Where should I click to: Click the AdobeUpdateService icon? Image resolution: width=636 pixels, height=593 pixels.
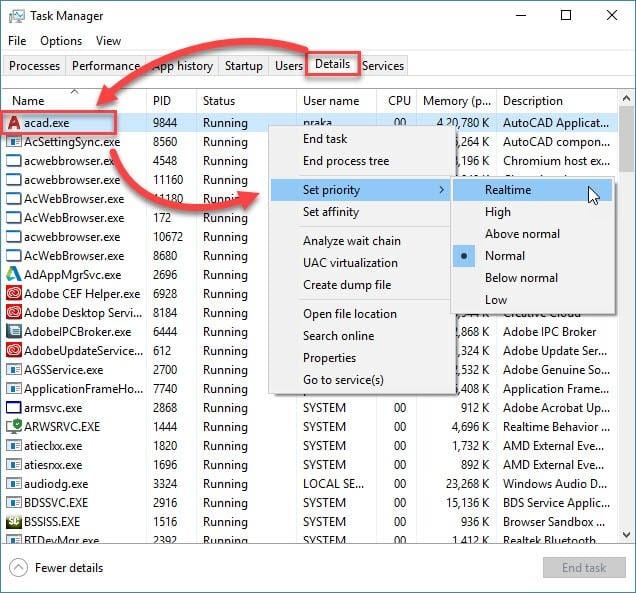(x=14, y=351)
